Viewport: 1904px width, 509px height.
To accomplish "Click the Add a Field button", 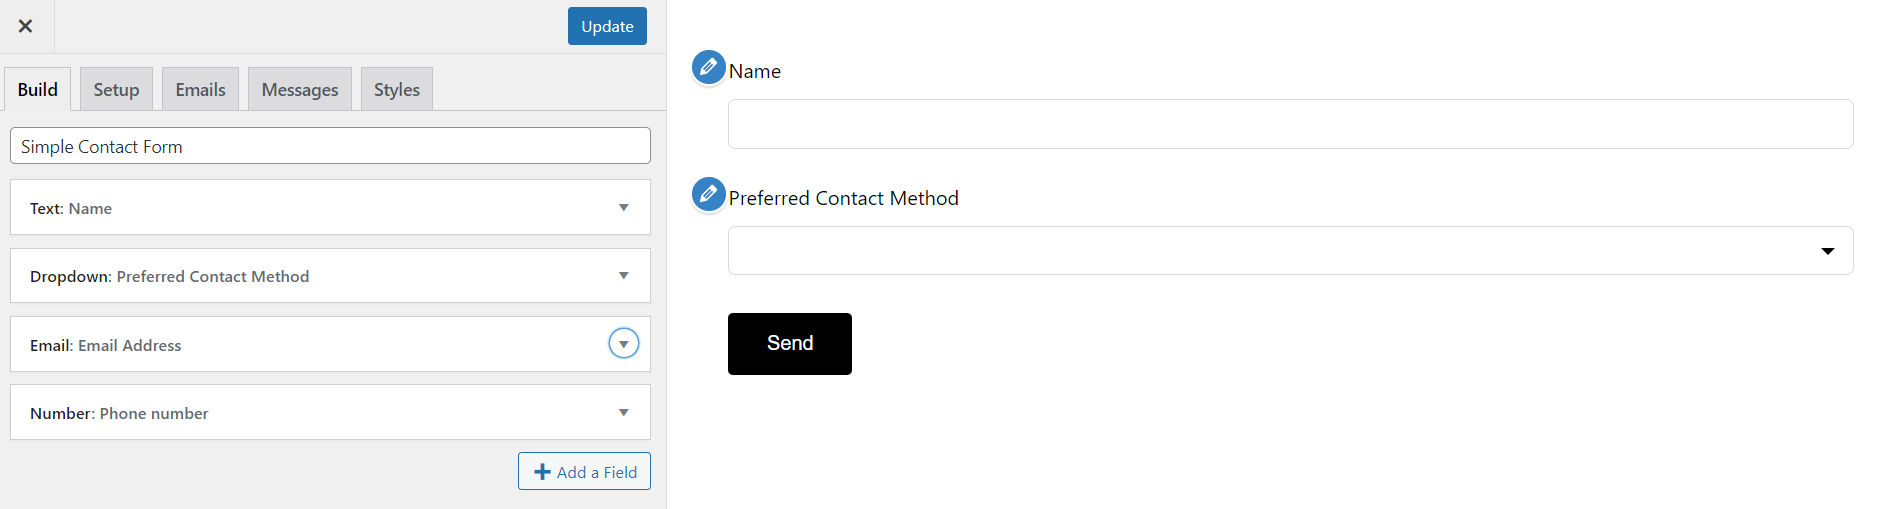I will click(x=584, y=472).
